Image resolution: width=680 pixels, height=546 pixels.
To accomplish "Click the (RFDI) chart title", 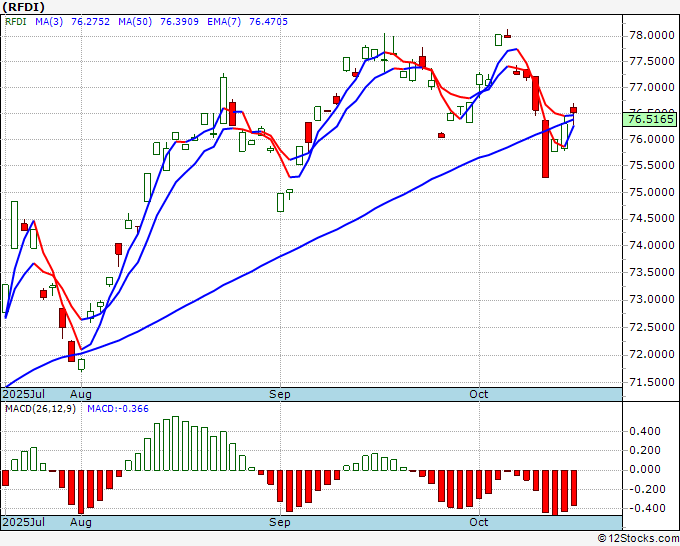I will [24, 7].
